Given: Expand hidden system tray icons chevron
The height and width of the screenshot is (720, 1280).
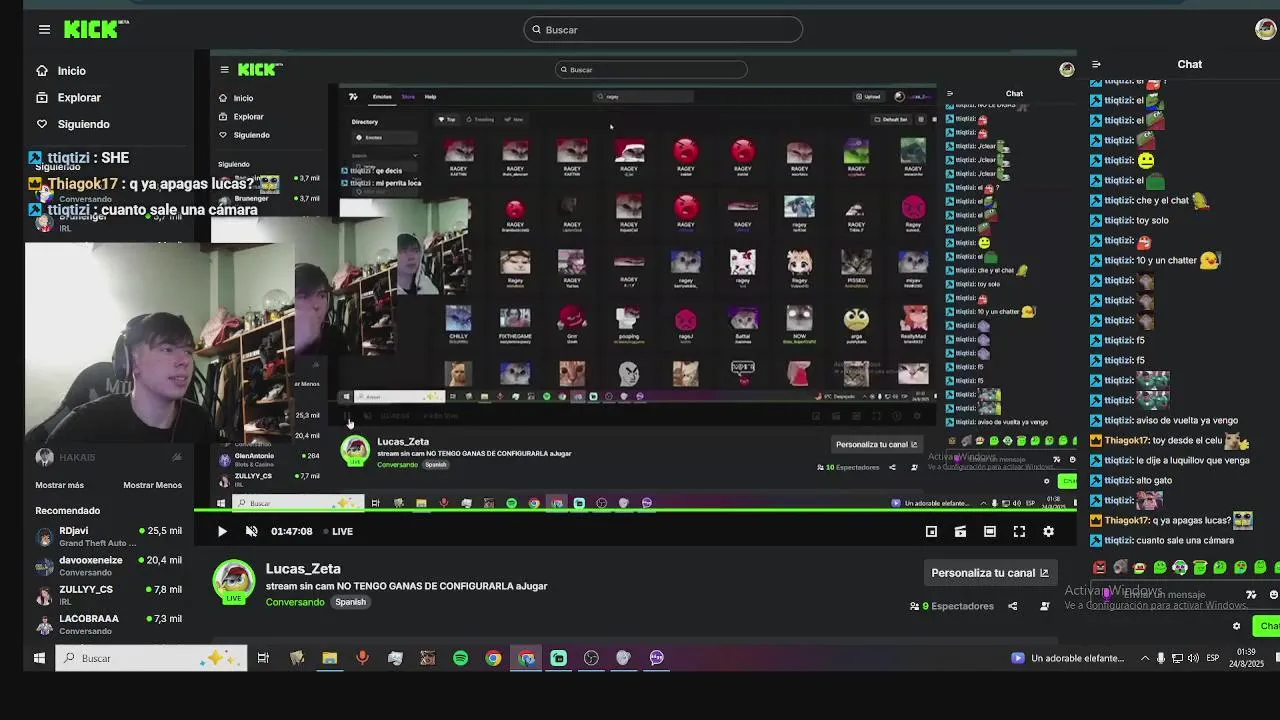Looking at the screenshot, I should 1145,658.
